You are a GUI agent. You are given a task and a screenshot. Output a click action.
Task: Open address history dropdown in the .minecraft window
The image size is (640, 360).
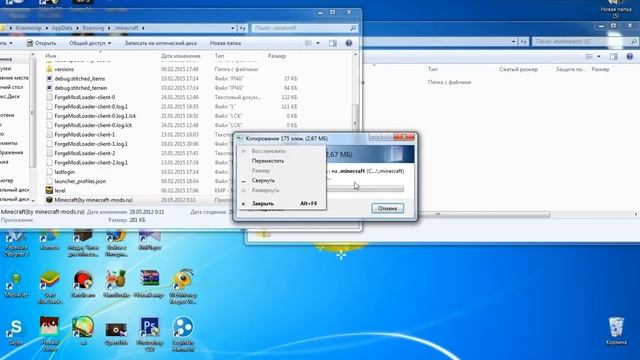(x=233, y=28)
